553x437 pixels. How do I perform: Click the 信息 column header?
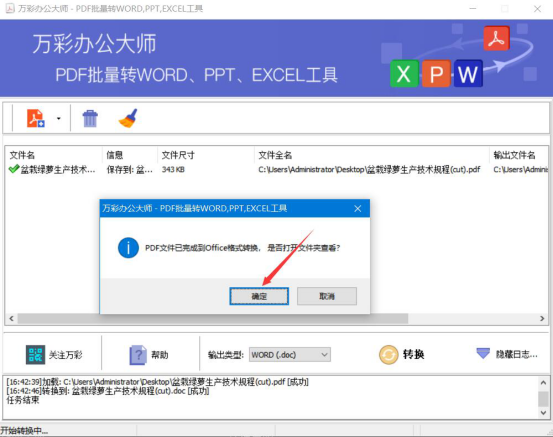click(115, 155)
